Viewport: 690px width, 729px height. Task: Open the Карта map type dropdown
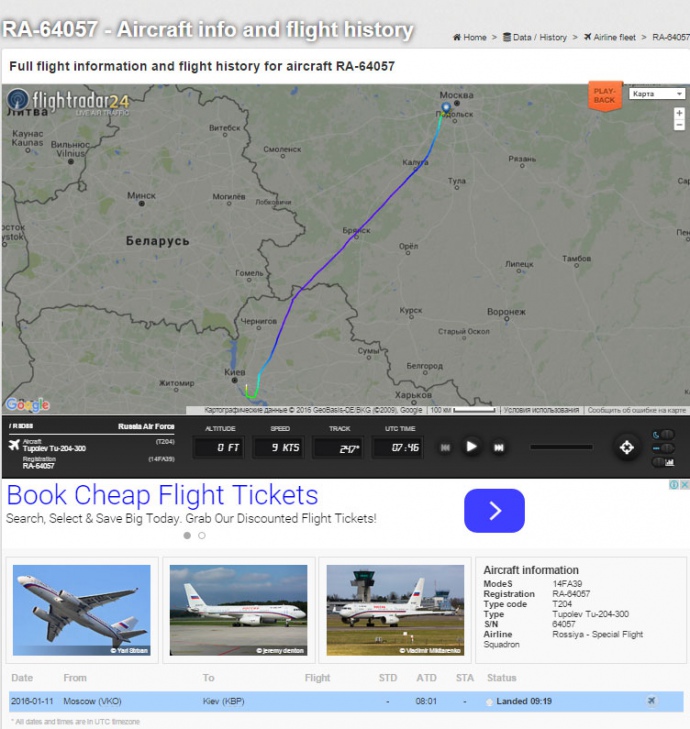(x=657, y=94)
